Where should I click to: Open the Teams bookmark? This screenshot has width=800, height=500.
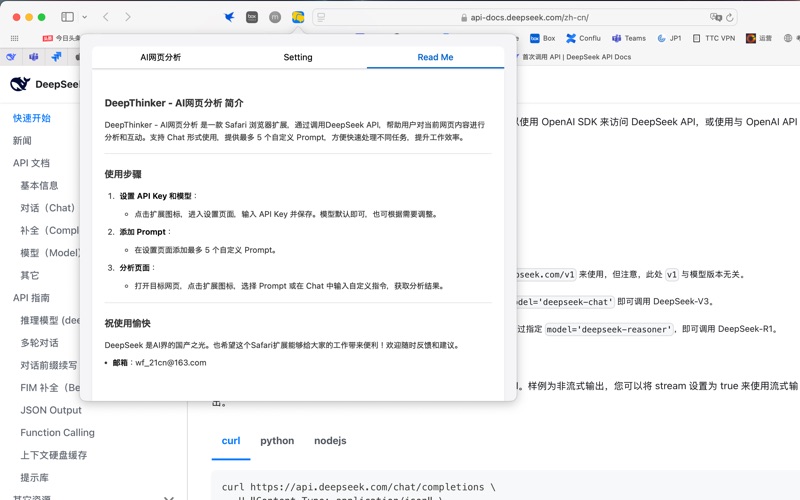click(629, 38)
